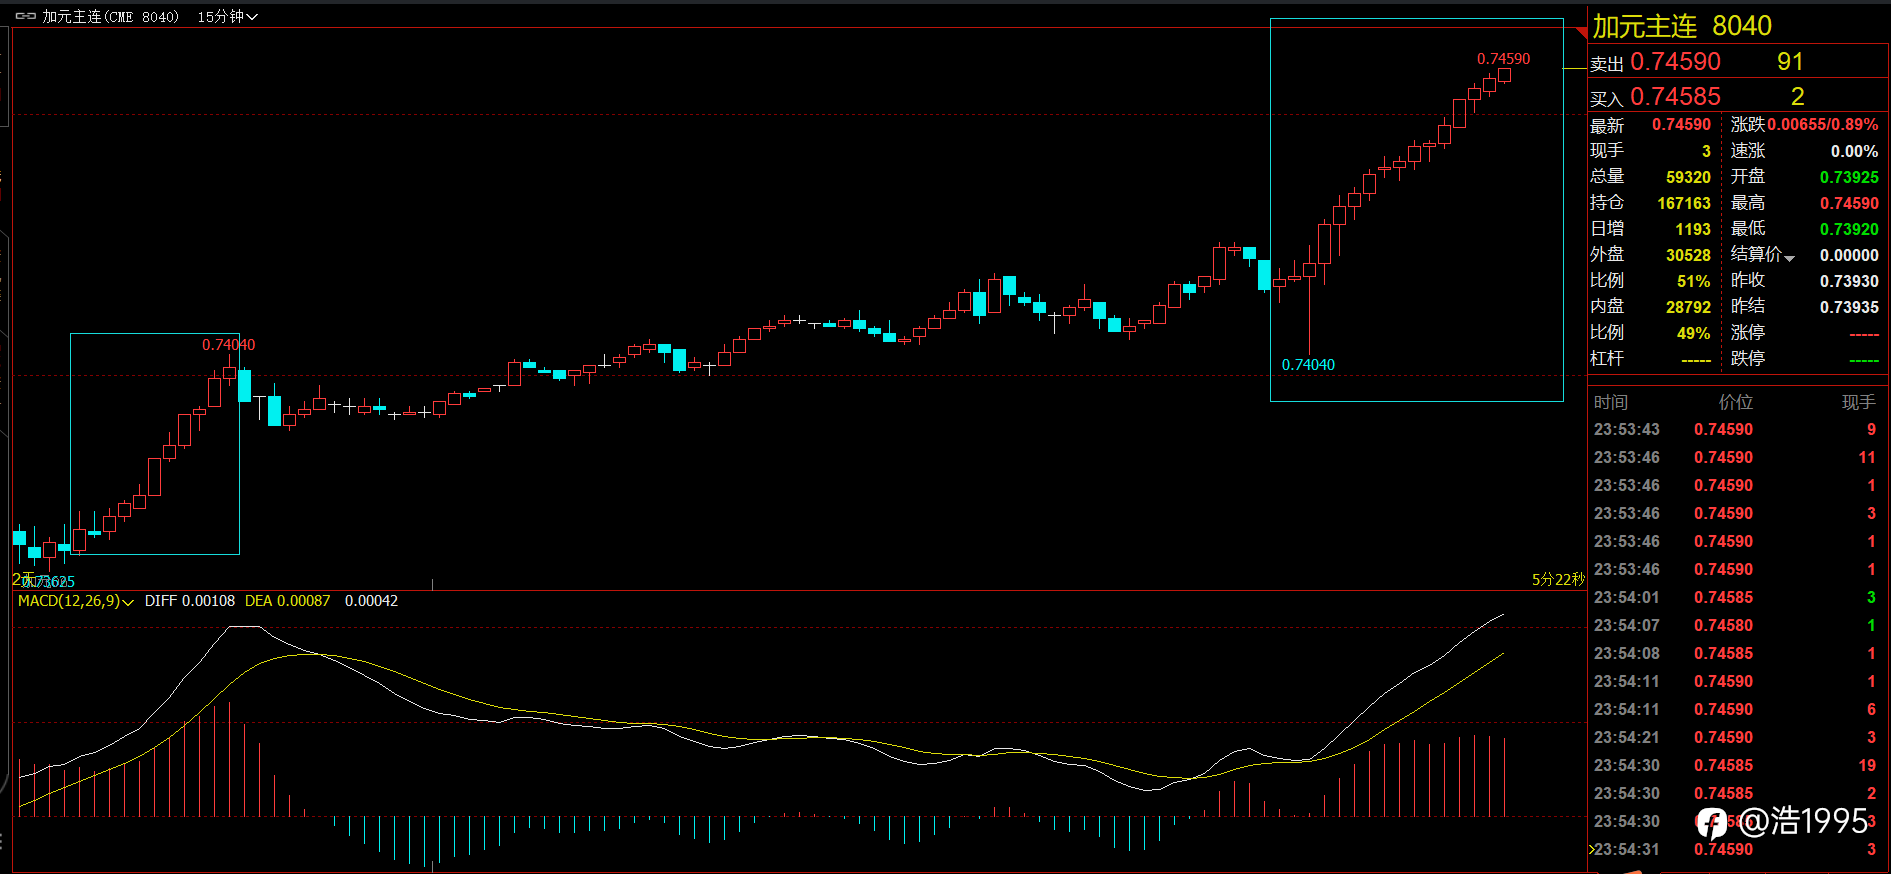This screenshot has width=1891, height=874.
Task: Click the MACD histogram value 0.00042
Action: point(371,601)
